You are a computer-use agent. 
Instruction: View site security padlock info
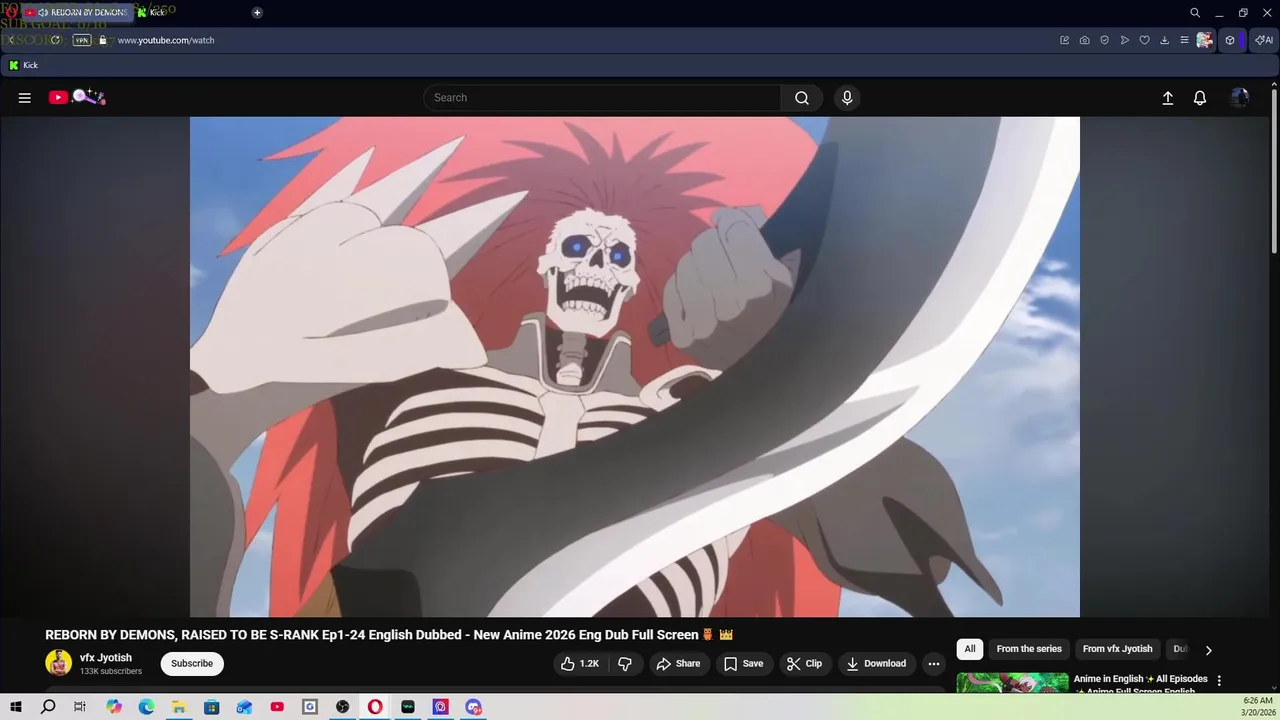tap(102, 40)
